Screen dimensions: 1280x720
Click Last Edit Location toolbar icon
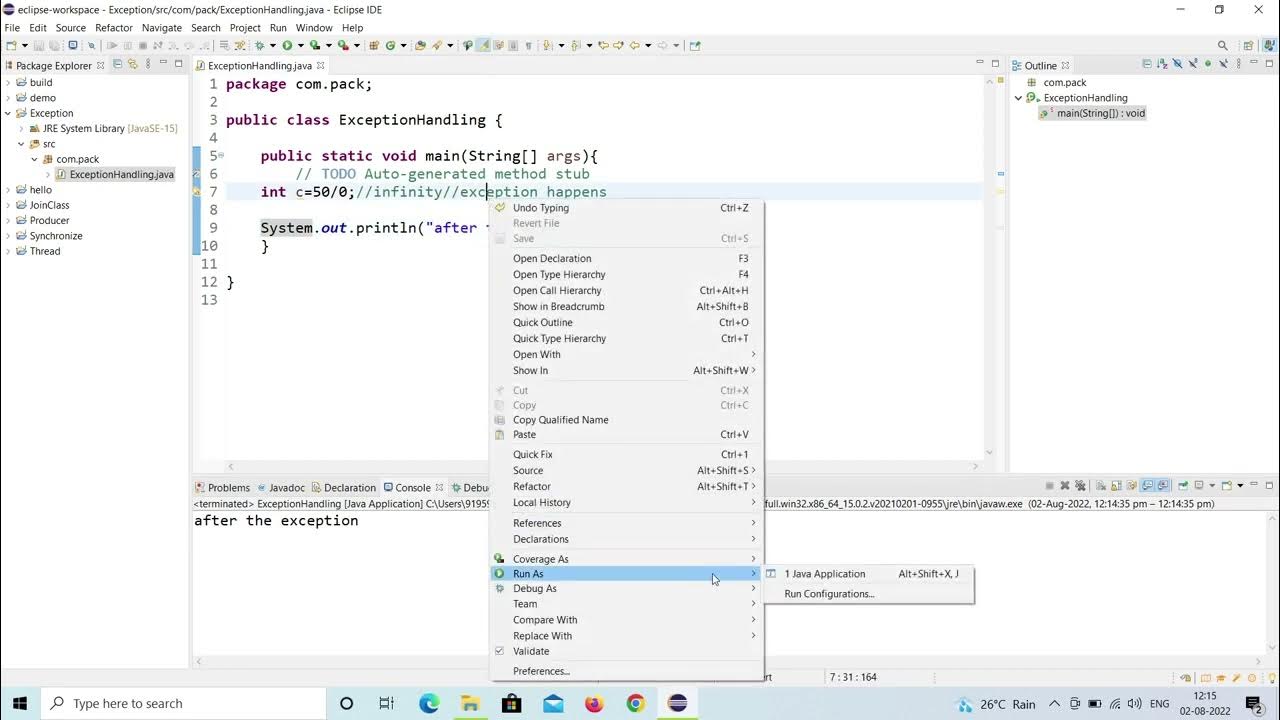[x=603, y=45]
